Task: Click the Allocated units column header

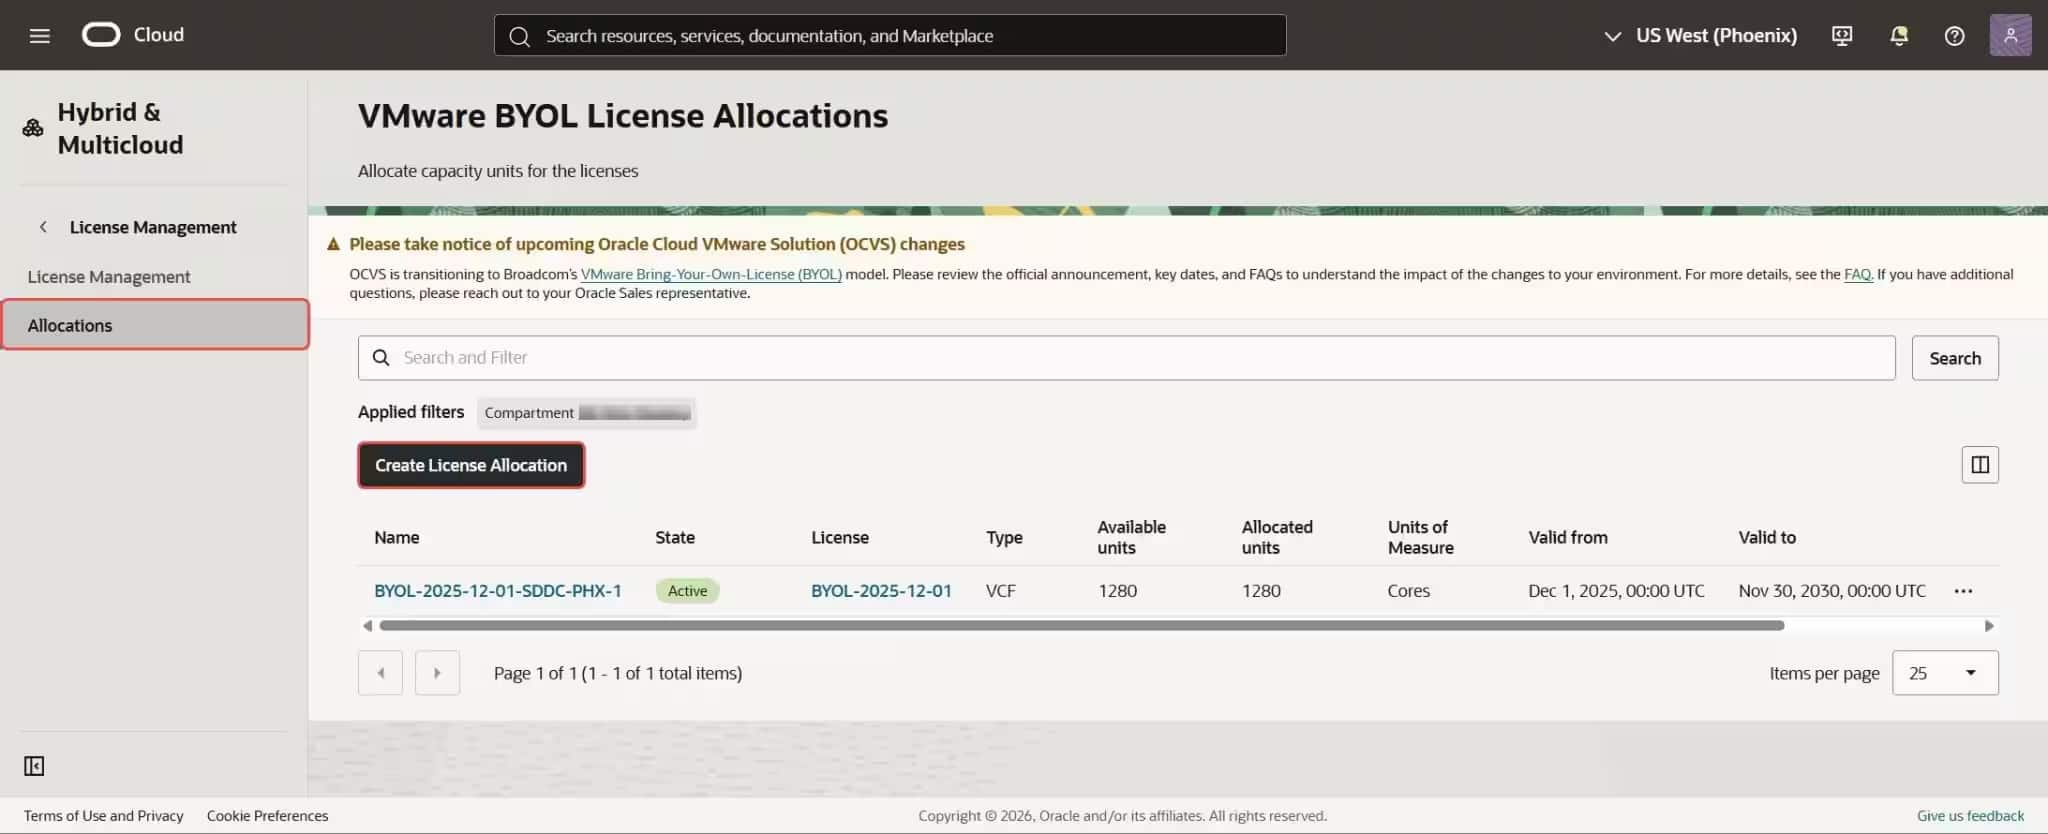Action: pyautogui.click(x=1277, y=538)
